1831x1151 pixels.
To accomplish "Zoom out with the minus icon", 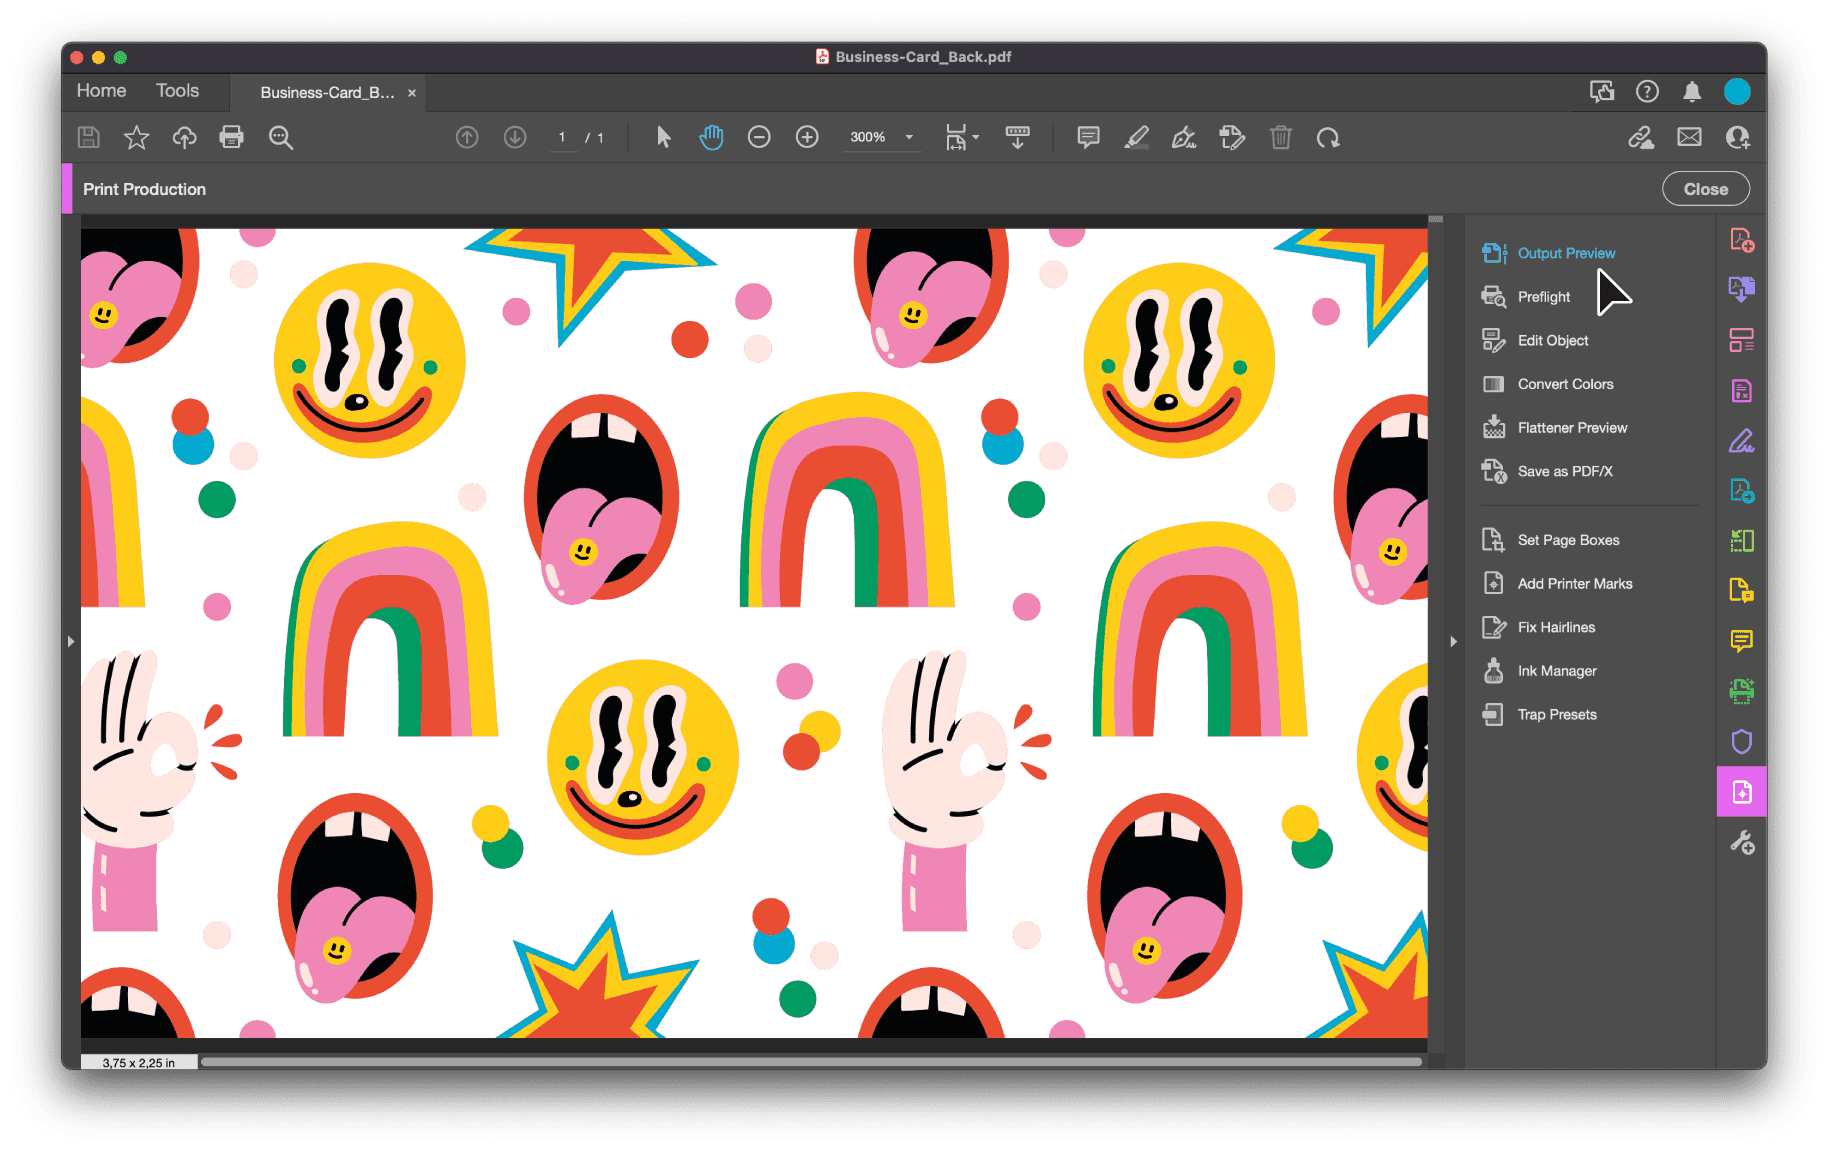I will (x=759, y=137).
